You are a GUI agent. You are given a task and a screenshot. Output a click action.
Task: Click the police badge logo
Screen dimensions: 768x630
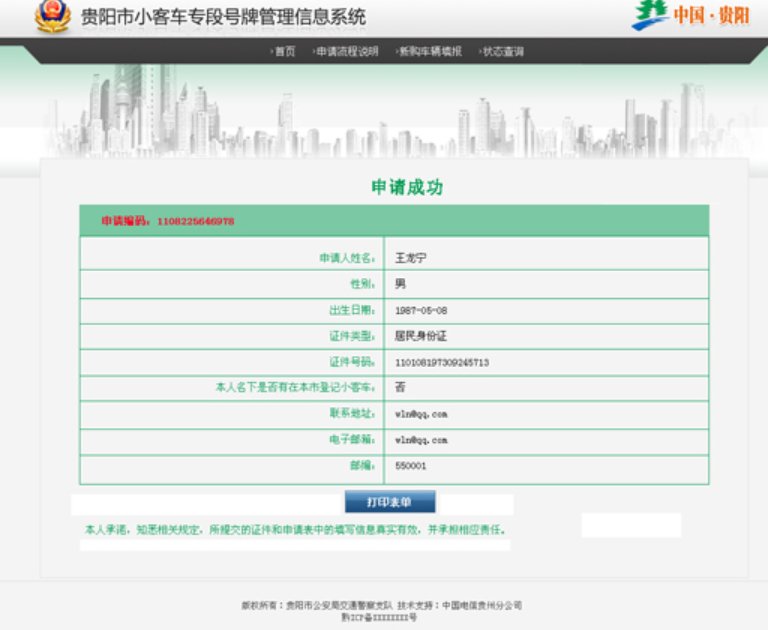tap(52, 17)
